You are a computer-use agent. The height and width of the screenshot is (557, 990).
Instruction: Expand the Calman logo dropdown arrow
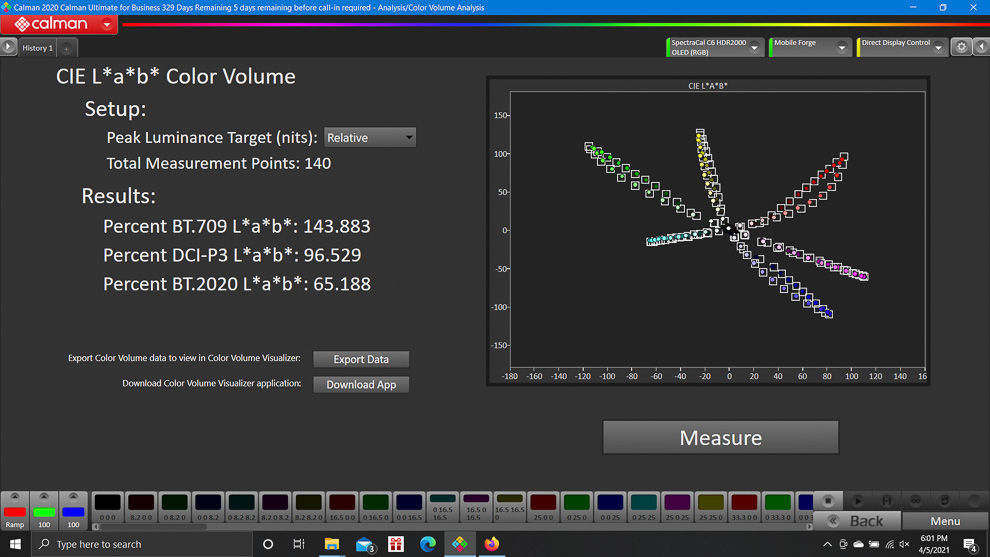click(x=107, y=25)
